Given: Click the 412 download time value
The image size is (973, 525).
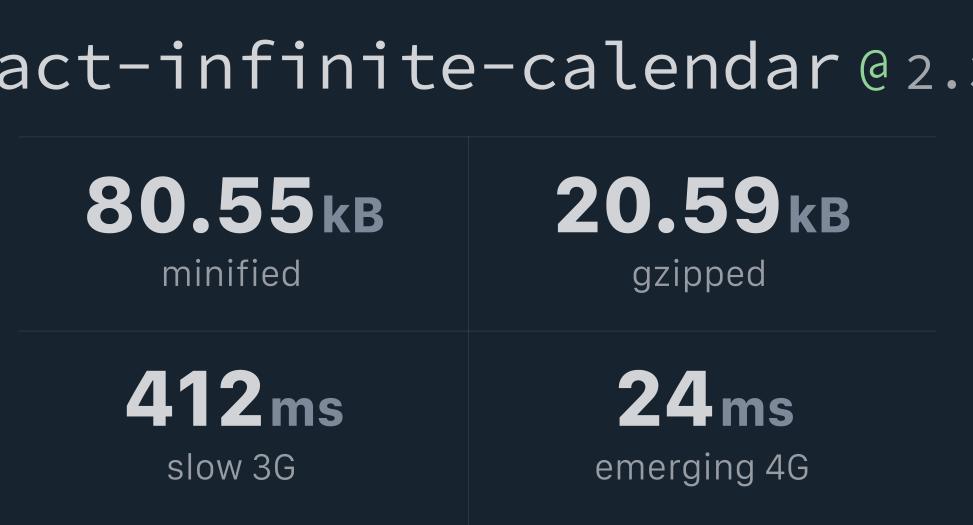Looking at the screenshot, I should [x=194, y=398].
